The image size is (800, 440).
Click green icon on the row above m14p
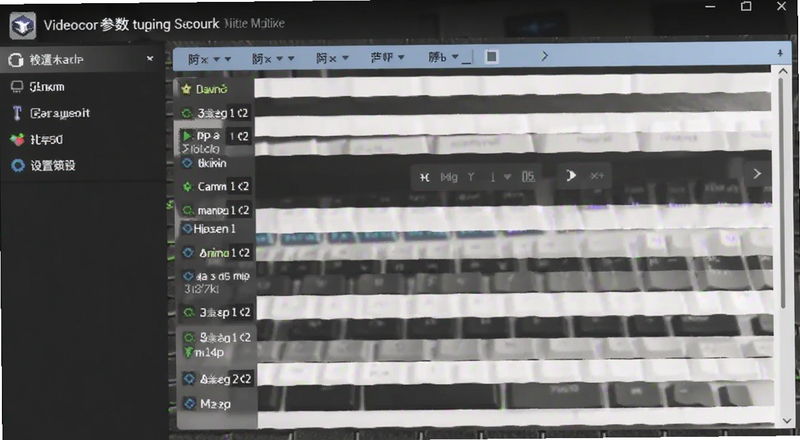tap(189, 337)
